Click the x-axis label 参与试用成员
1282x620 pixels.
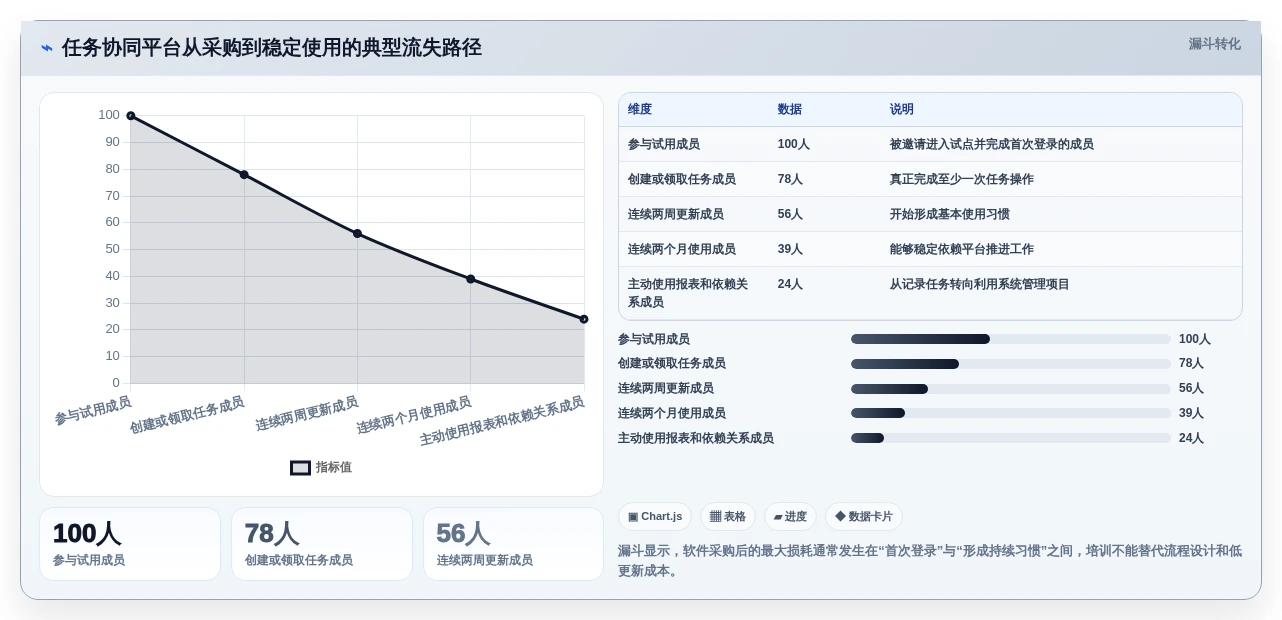(93, 410)
